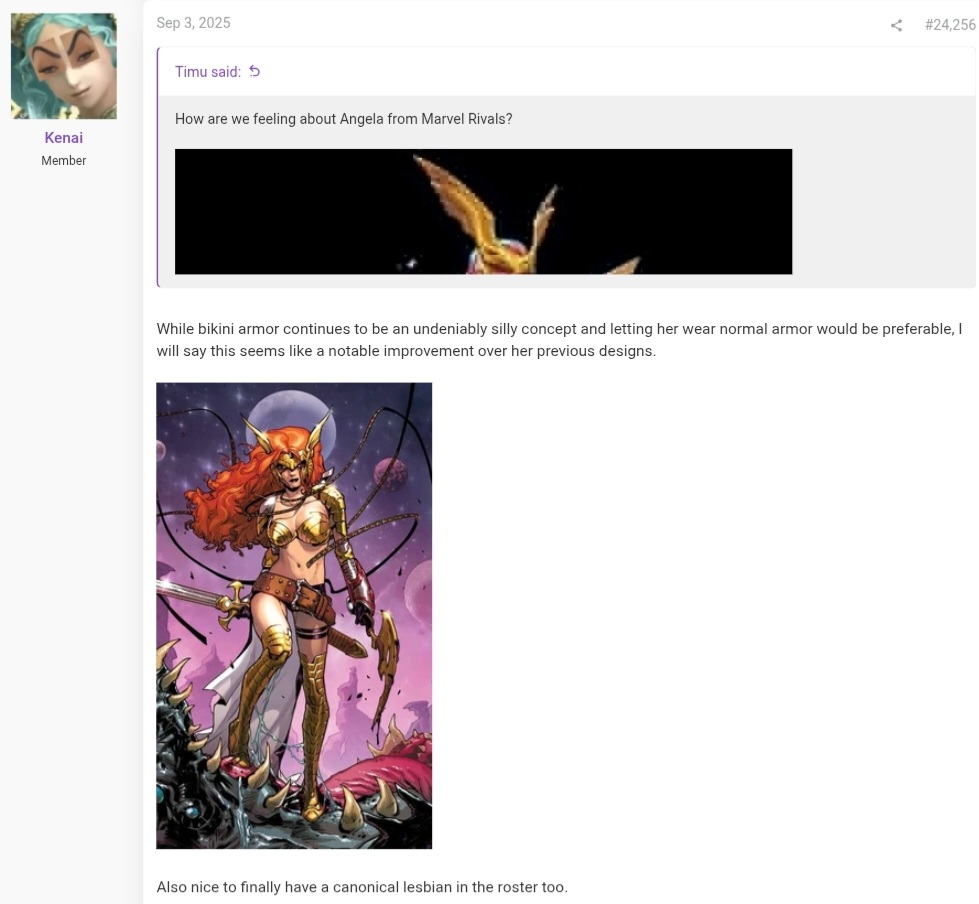Screen dimensions: 979x904
Task: Enlarge the Angela comic artwork image
Action: (x=294, y=616)
